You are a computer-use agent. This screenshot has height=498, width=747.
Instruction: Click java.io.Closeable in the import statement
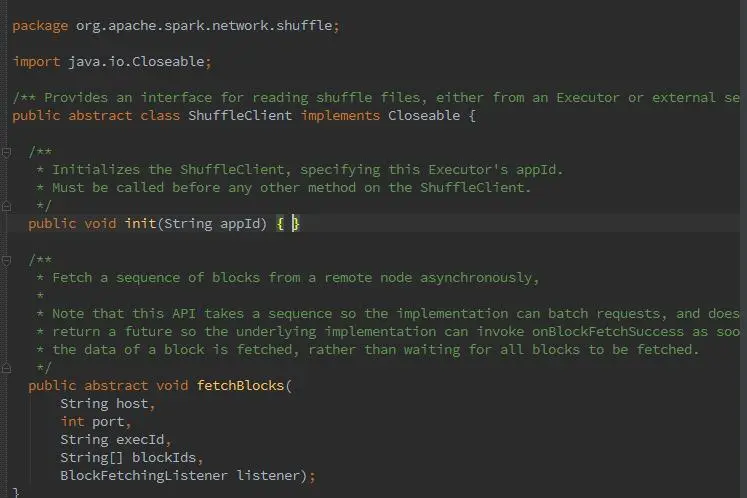[x=139, y=62]
